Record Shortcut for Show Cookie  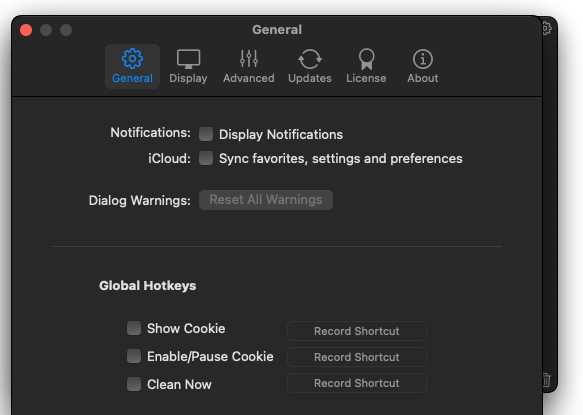pos(357,331)
